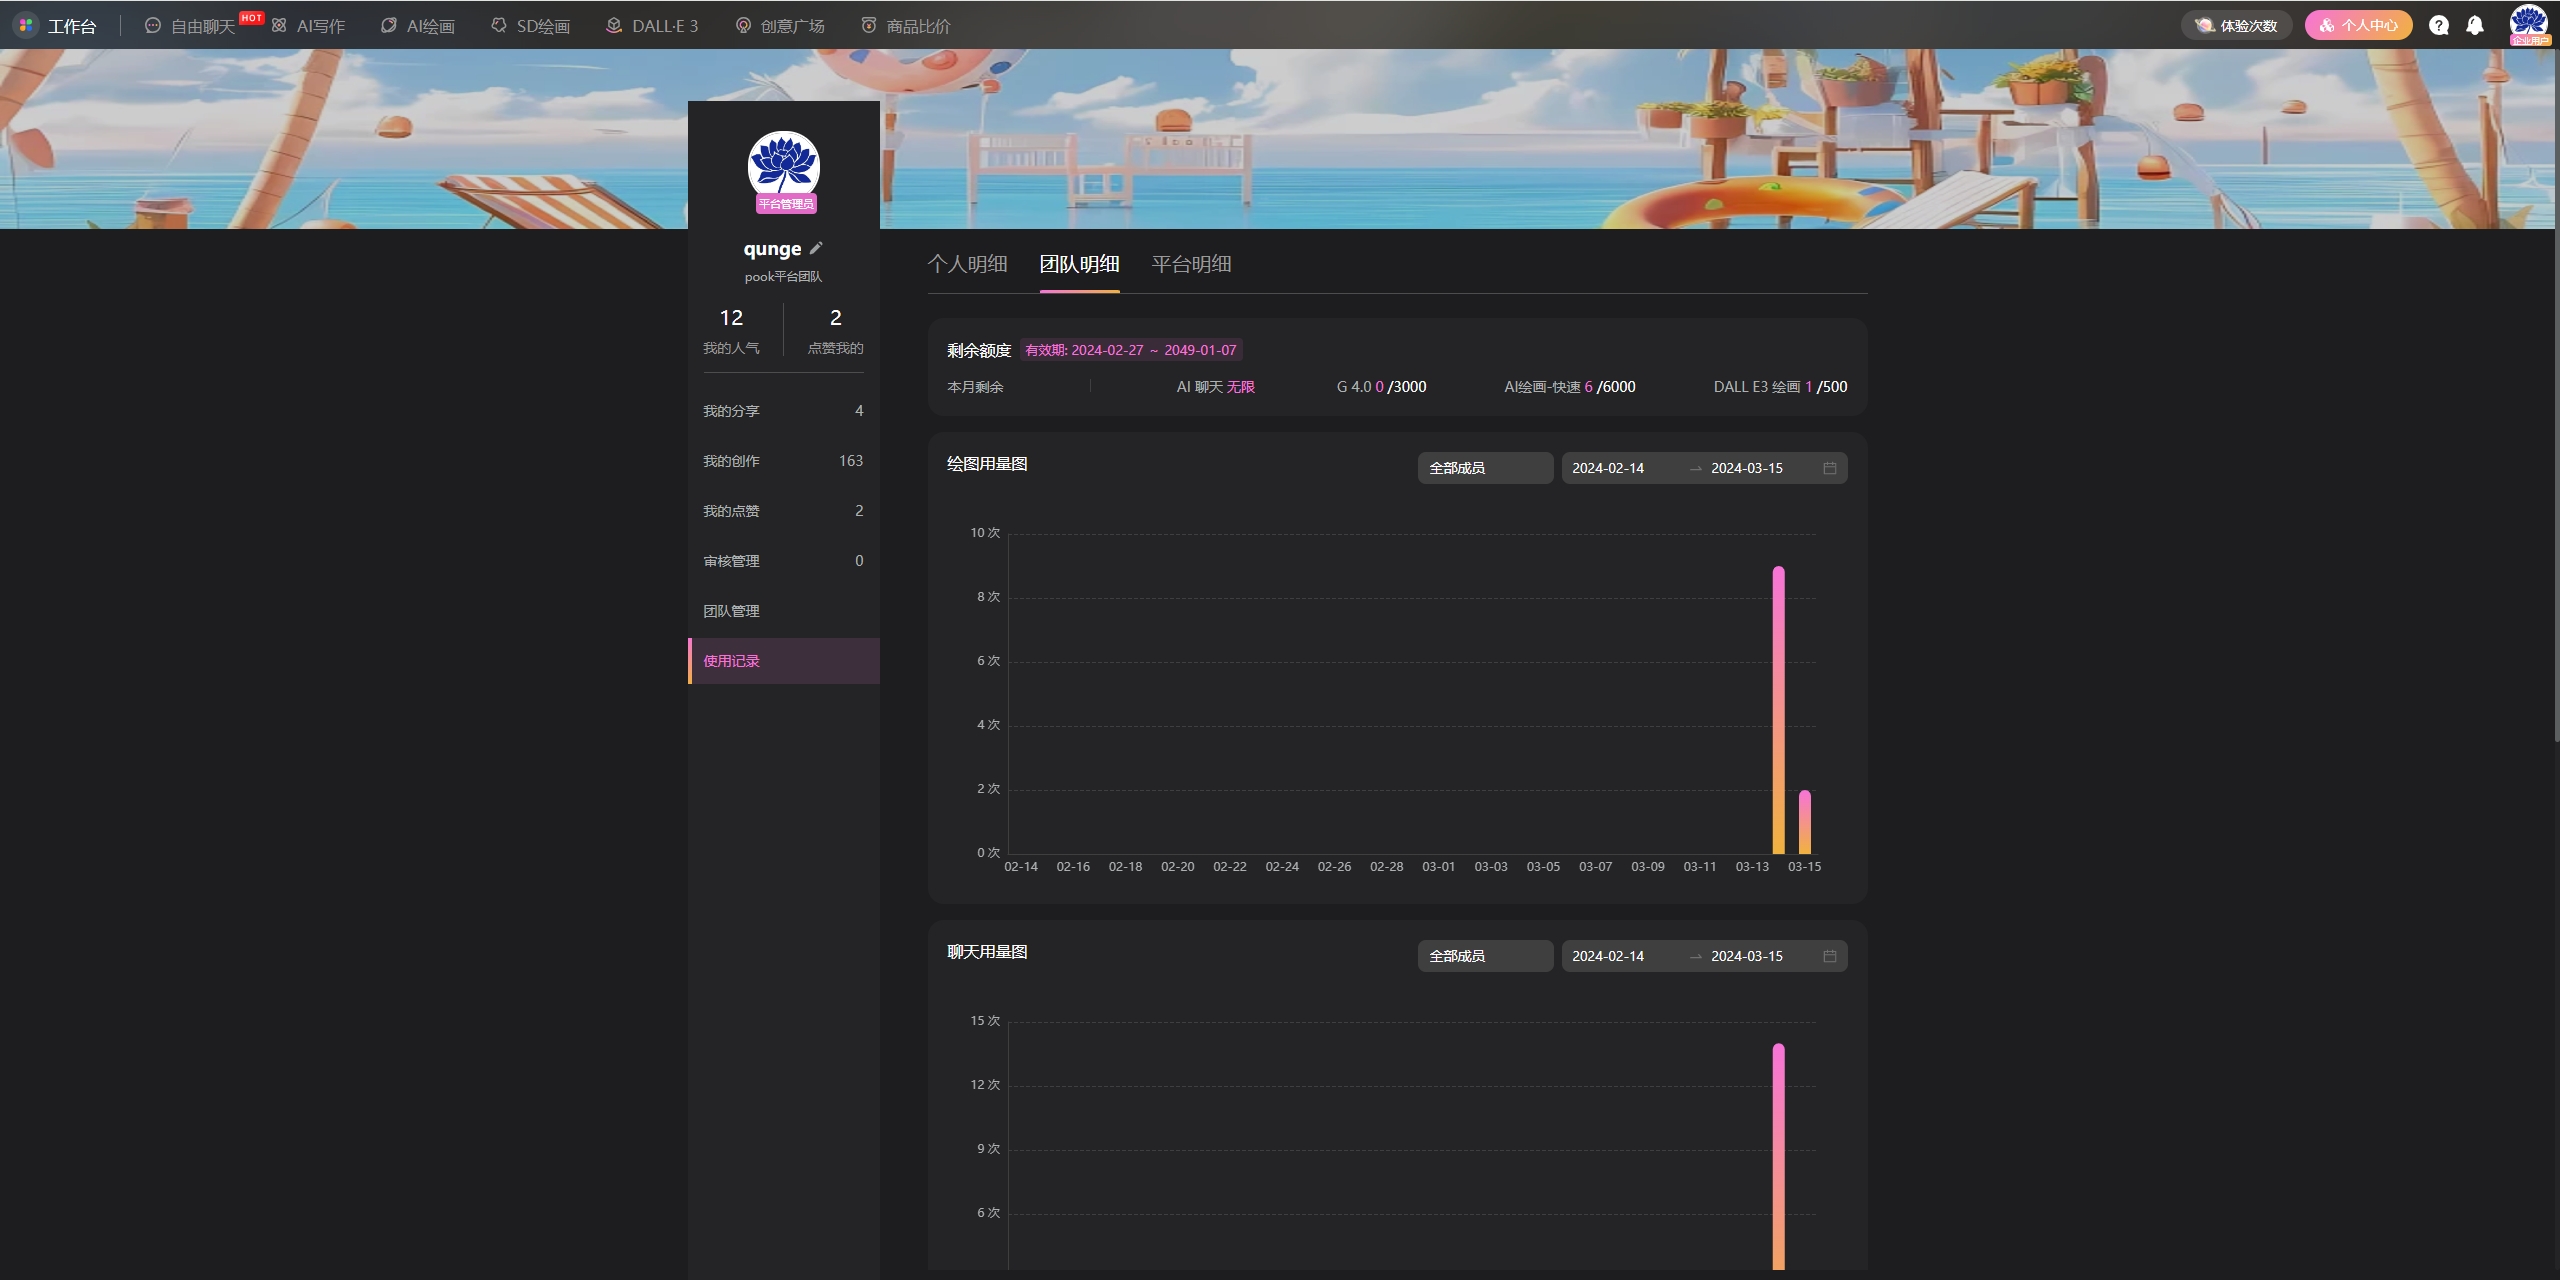Open SD绘画 navigation item

point(543,26)
